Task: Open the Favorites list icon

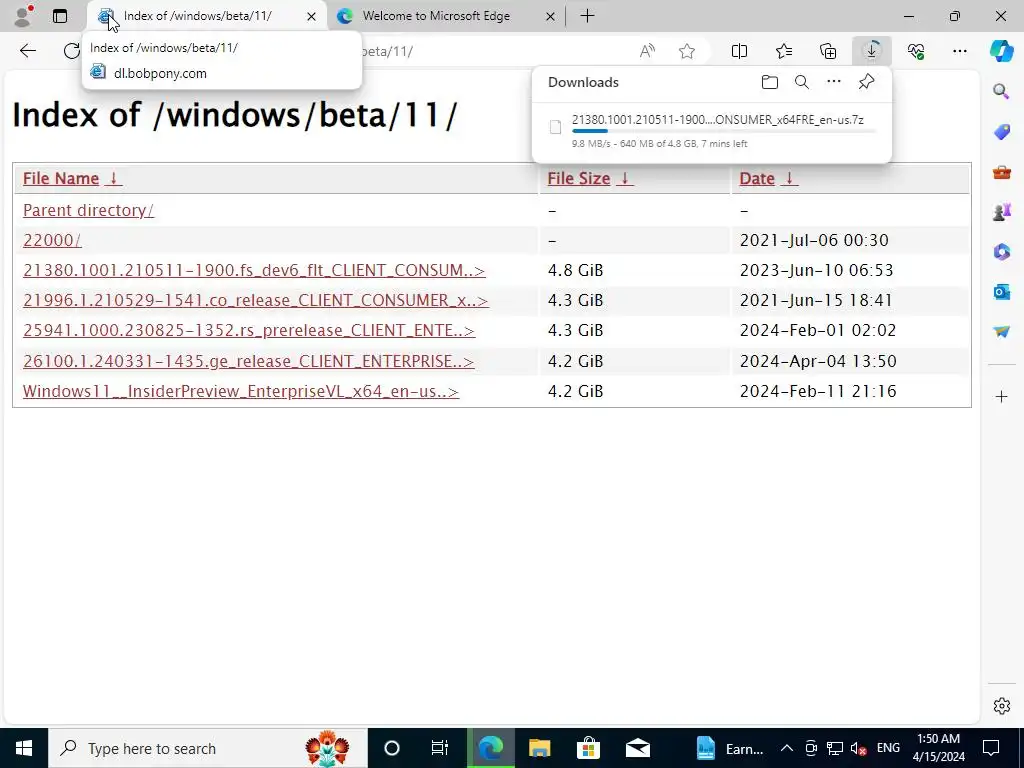Action: [x=784, y=51]
